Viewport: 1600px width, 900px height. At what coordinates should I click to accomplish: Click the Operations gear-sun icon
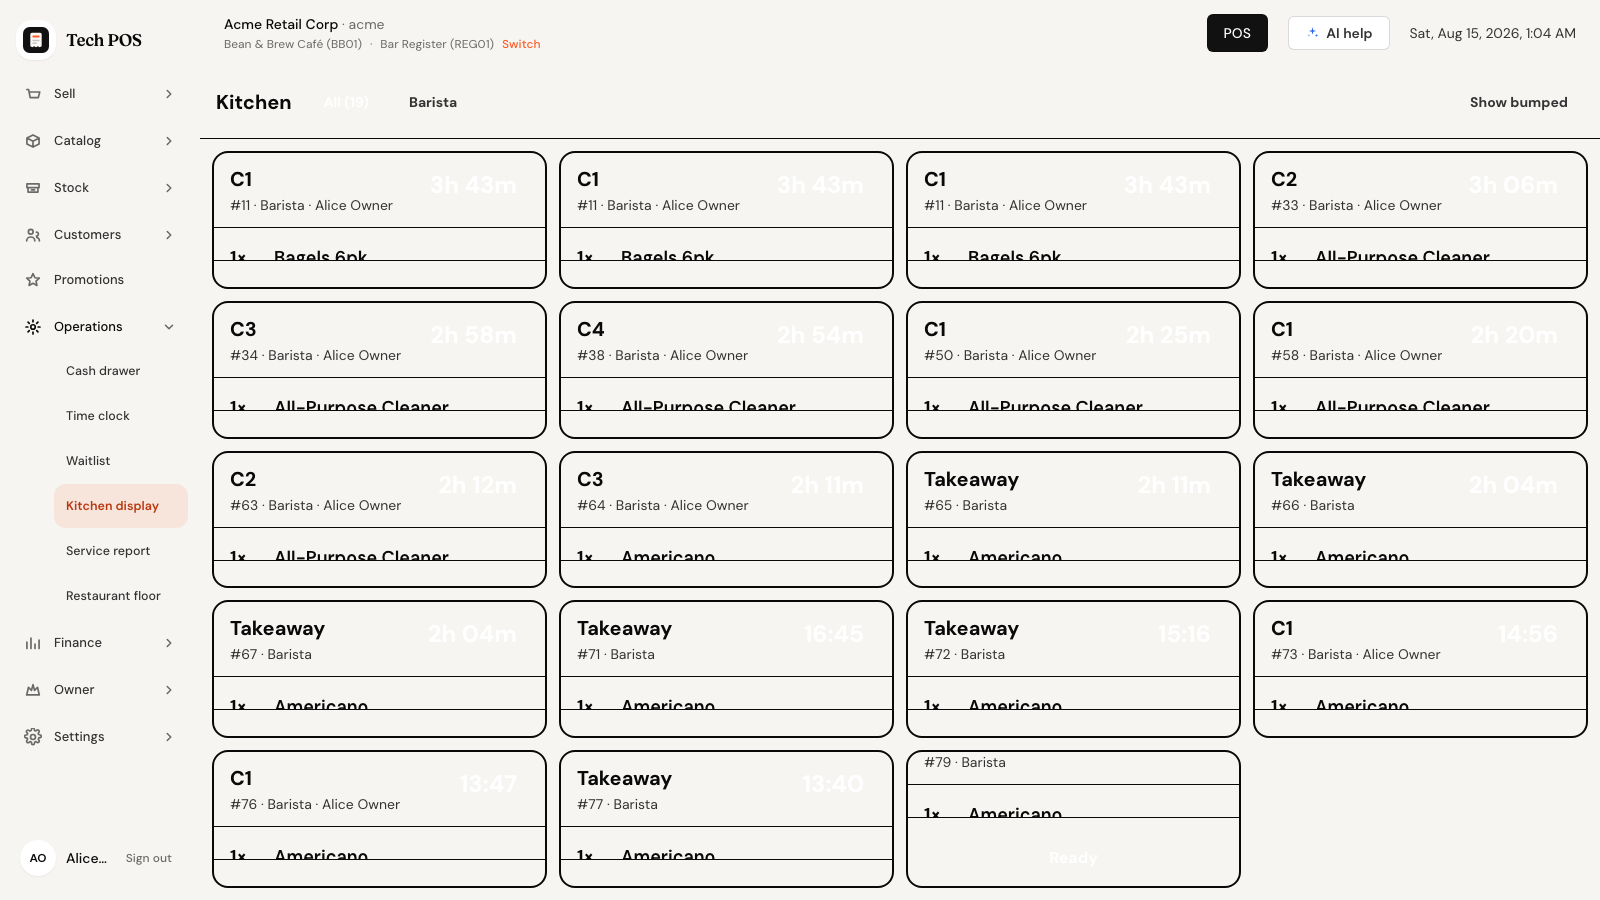pos(33,327)
